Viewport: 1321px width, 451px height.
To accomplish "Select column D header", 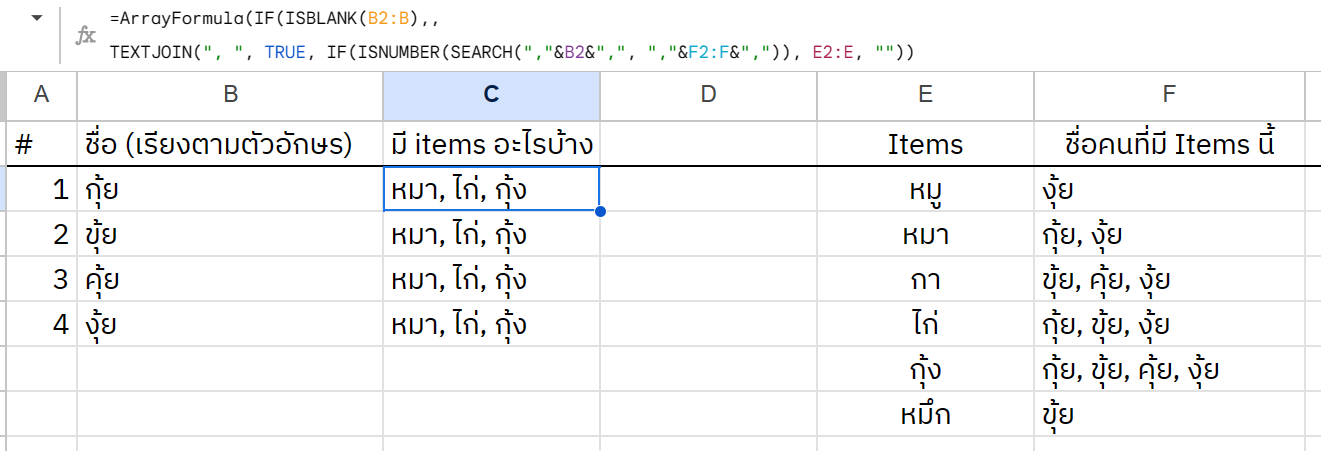I will coord(708,94).
